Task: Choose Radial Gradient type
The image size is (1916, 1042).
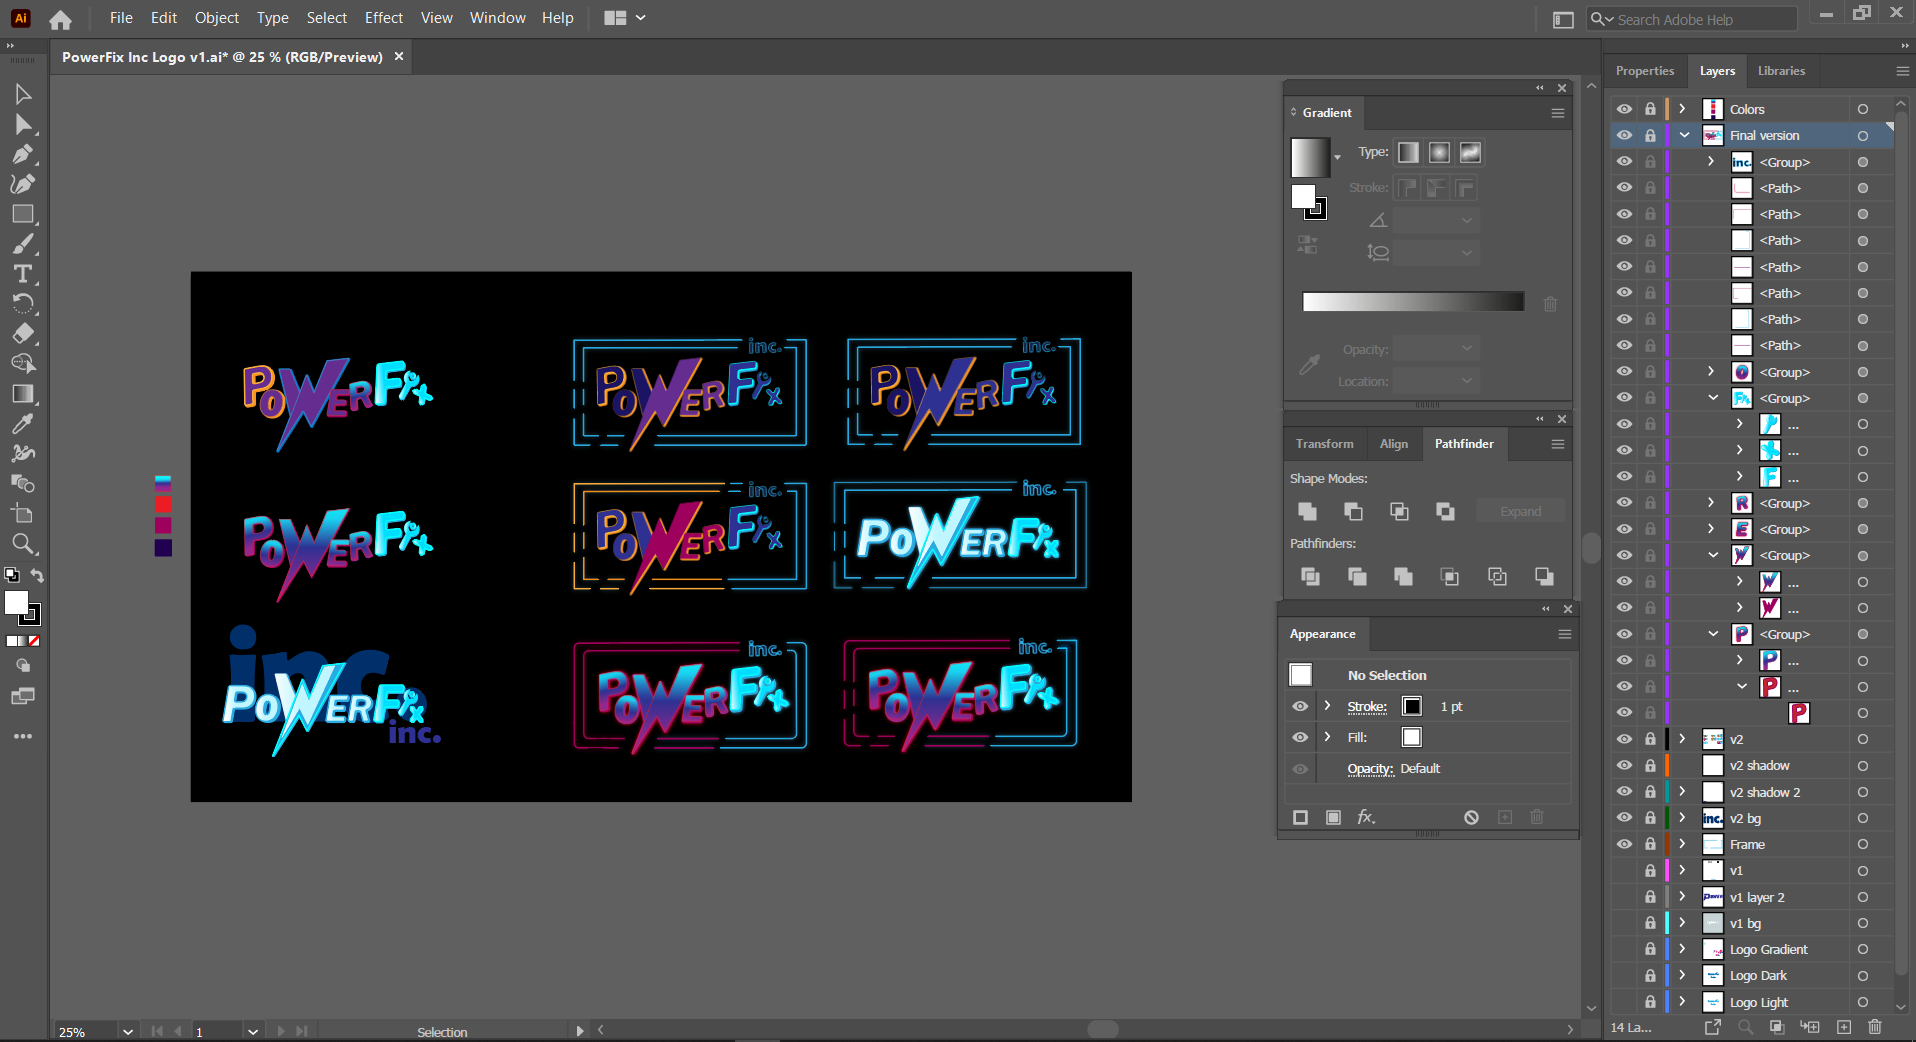Action: pos(1439,152)
